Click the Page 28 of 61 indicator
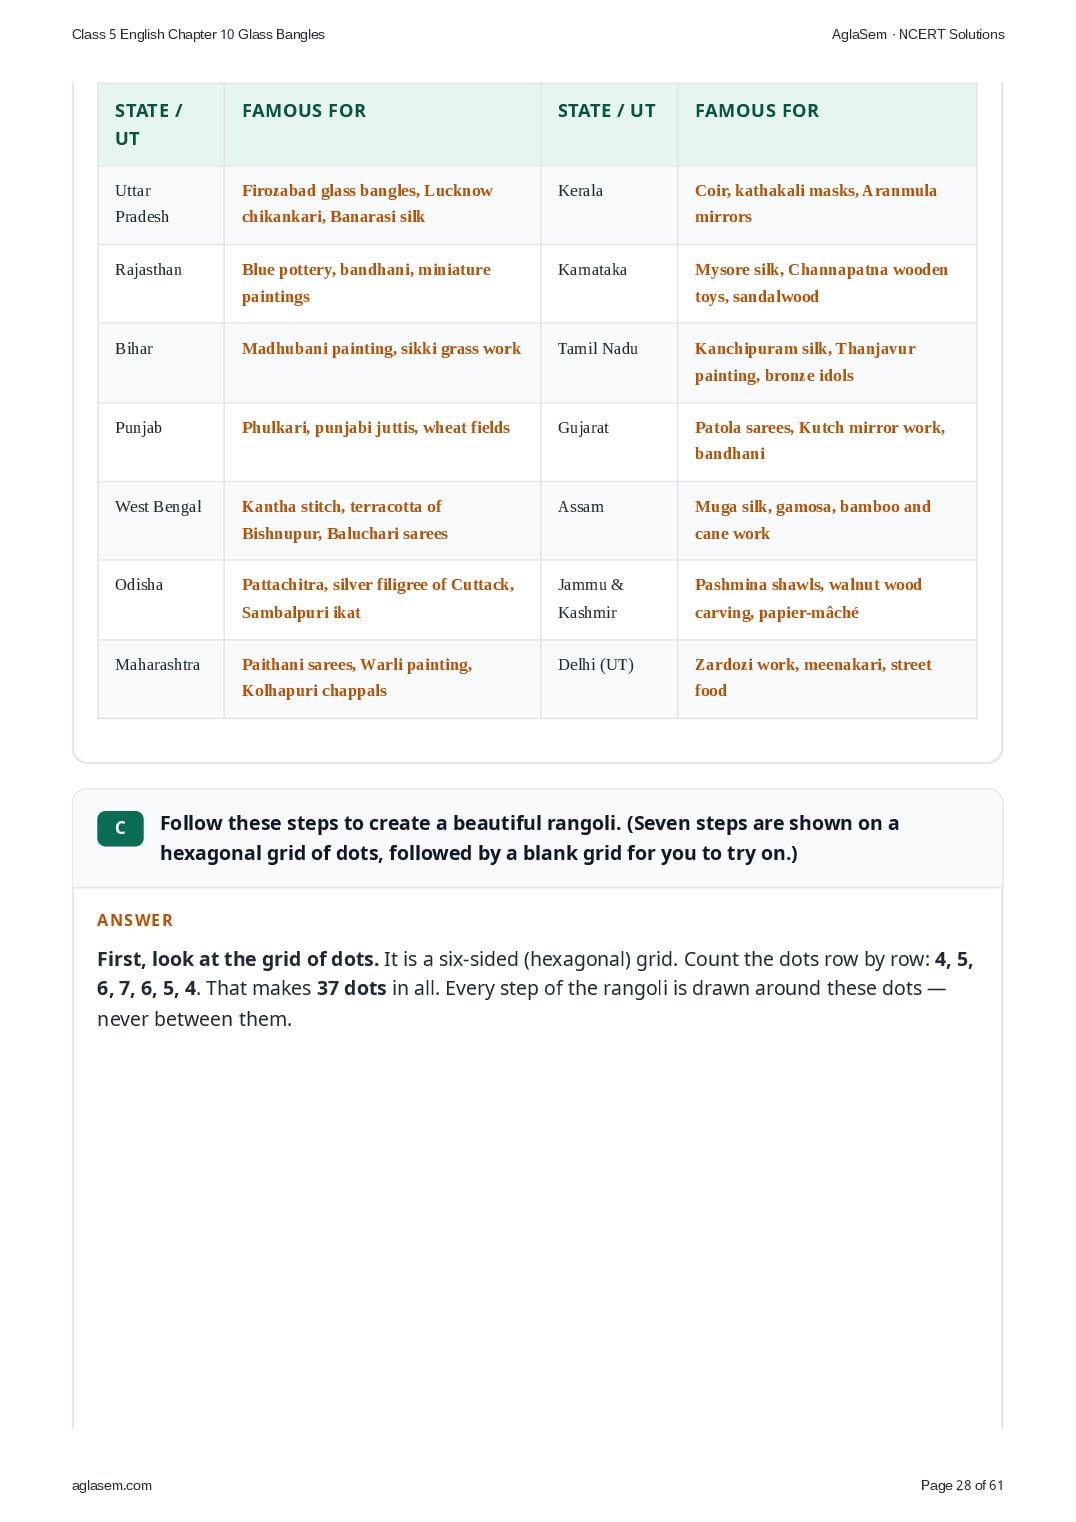Viewport: 1076px width, 1522px height. [x=961, y=1485]
